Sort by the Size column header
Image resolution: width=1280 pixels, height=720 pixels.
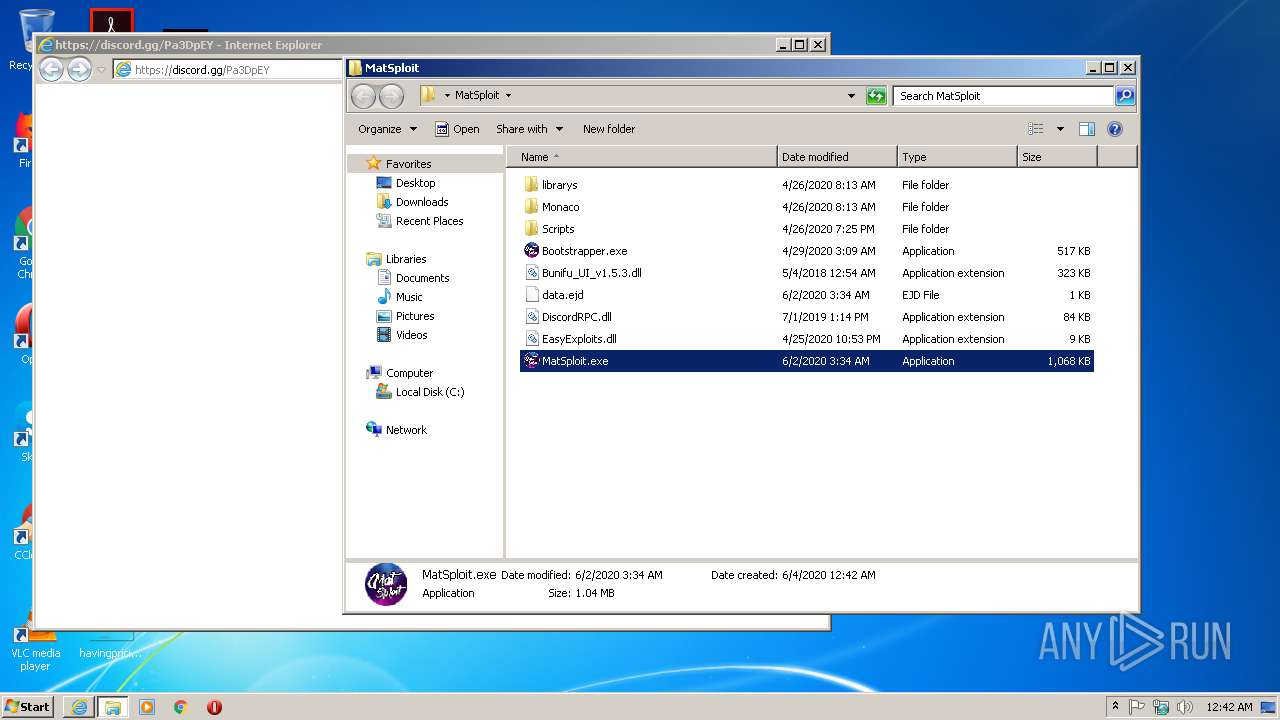click(1057, 157)
